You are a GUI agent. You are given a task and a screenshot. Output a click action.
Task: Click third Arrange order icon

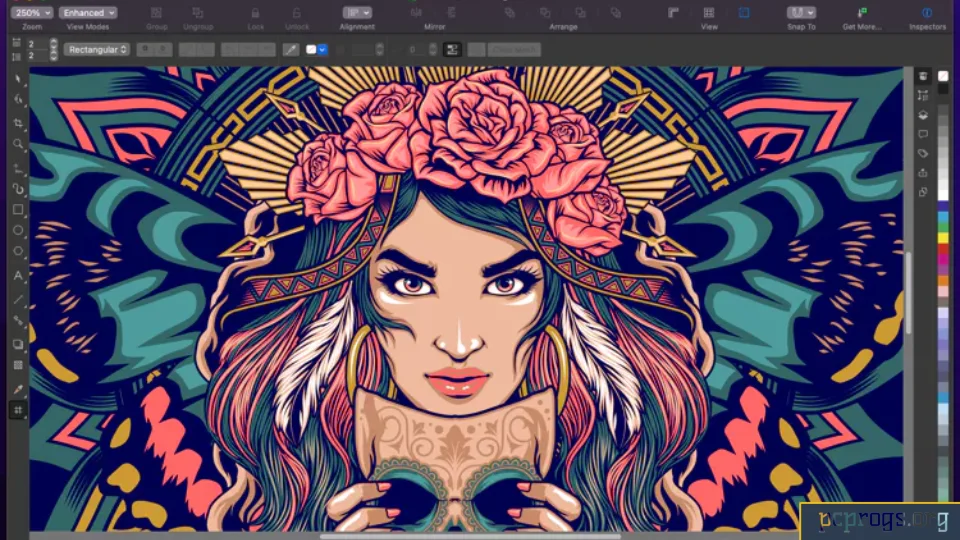coord(580,12)
